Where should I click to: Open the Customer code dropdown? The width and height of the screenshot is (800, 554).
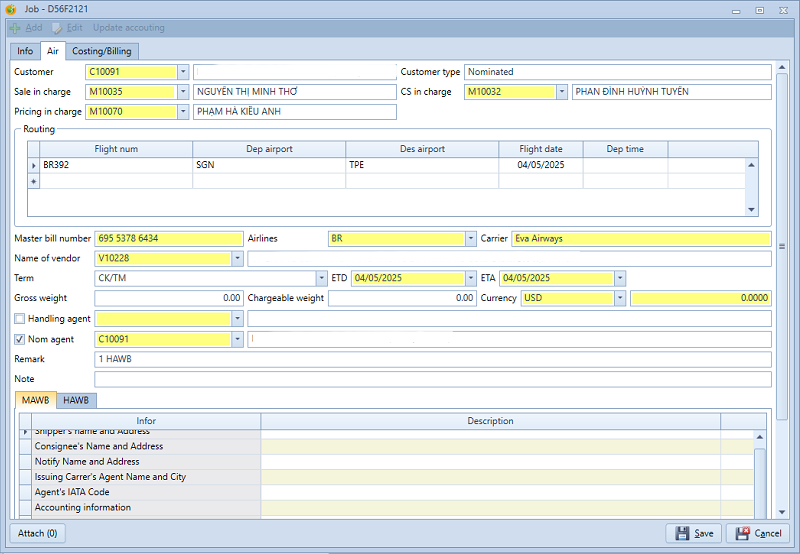coord(183,72)
